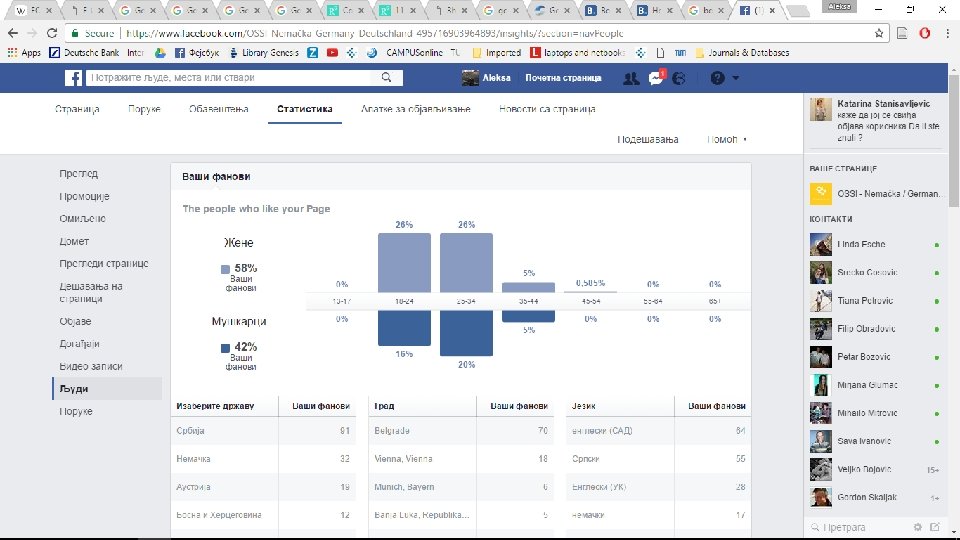The height and width of the screenshot is (540, 960).
Task: Select the Статистика tab
Action: tap(304, 109)
